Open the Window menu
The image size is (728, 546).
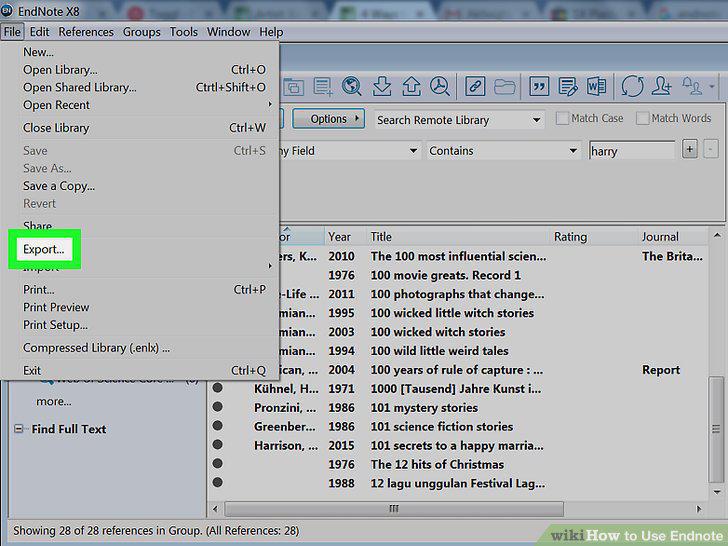(228, 32)
